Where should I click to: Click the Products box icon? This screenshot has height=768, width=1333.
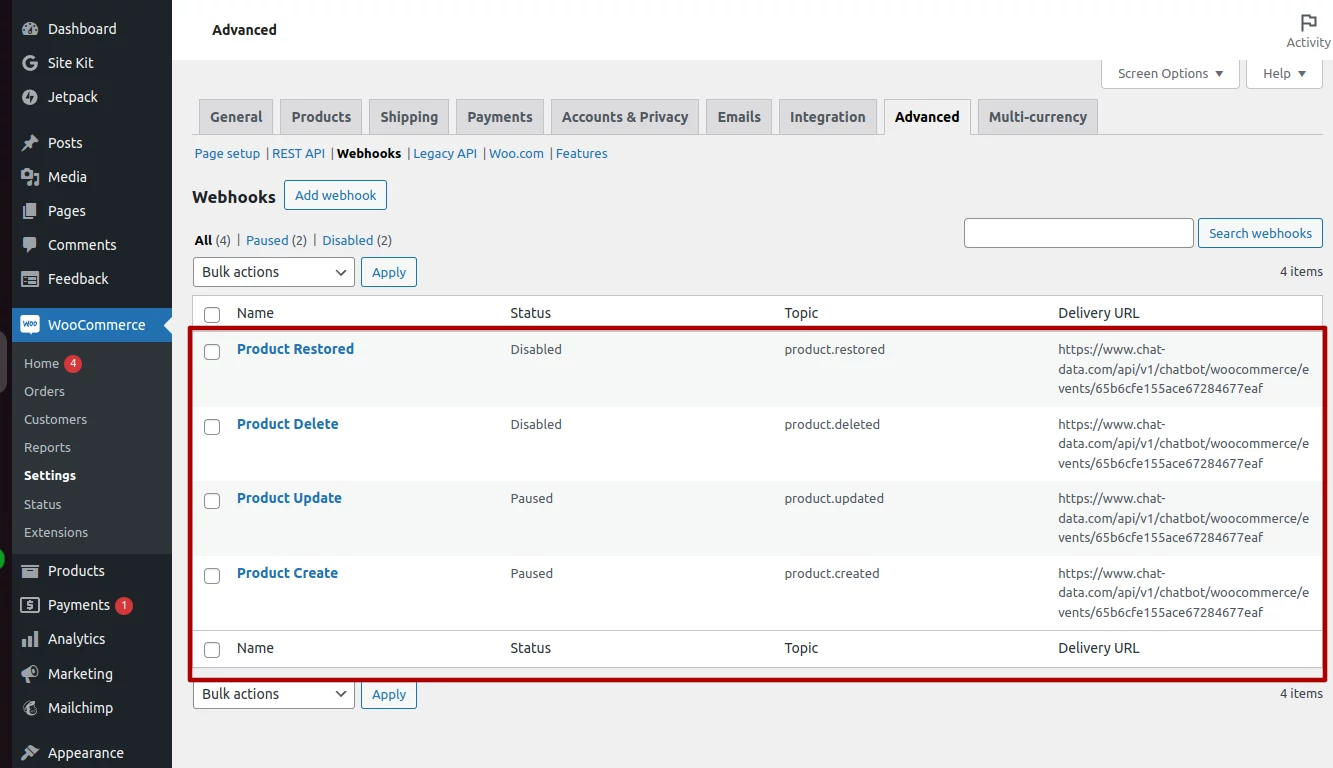coord(30,571)
